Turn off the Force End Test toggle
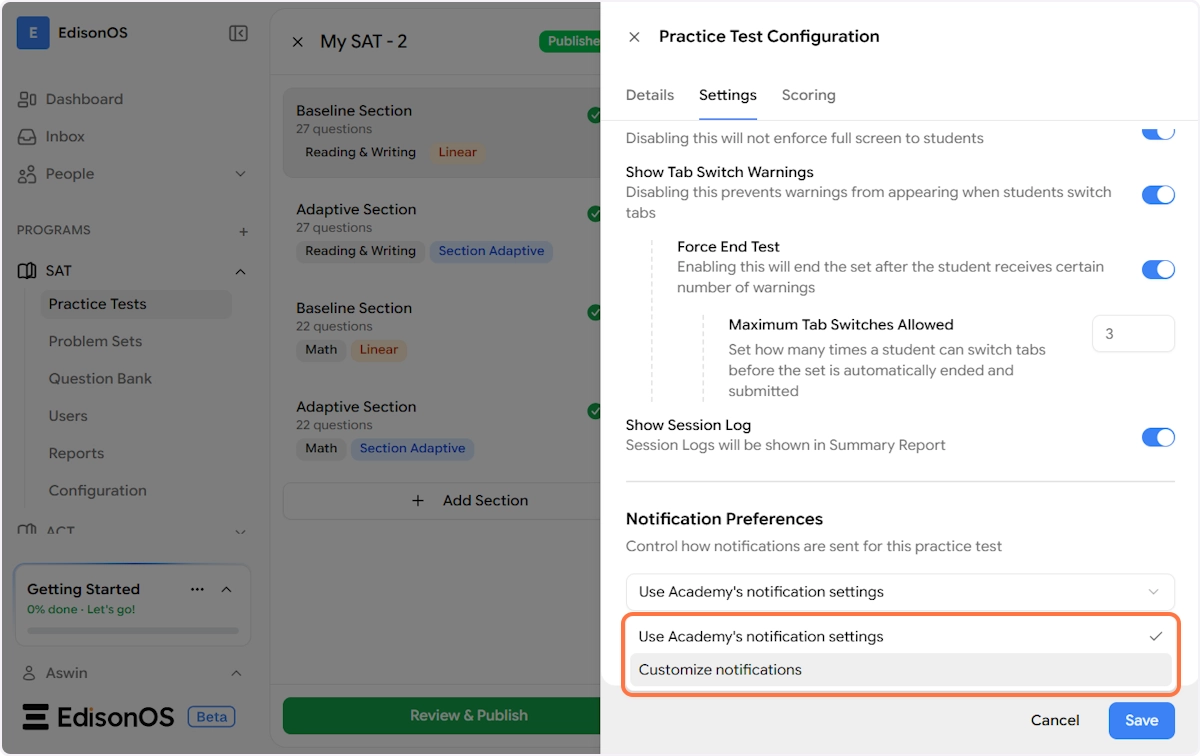 click(x=1158, y=269)
